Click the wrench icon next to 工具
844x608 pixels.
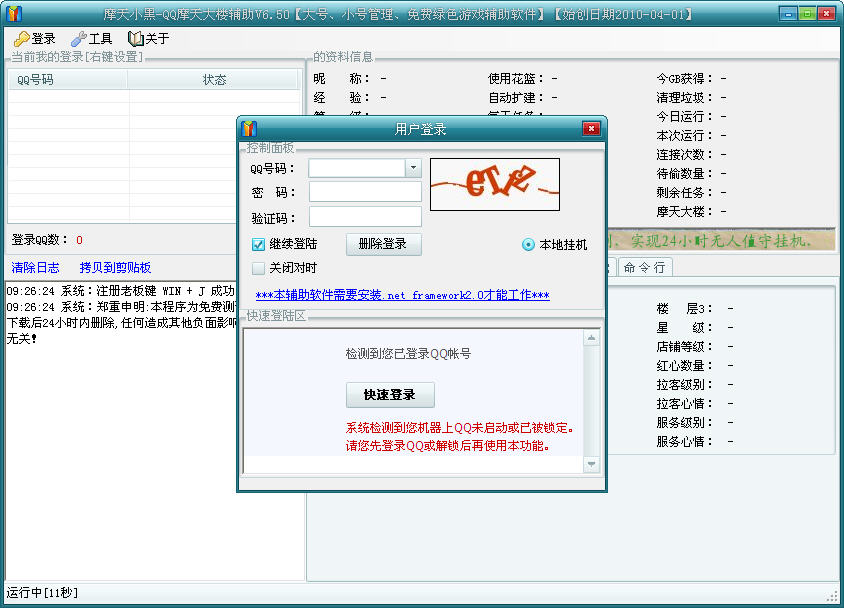pos(79,39)
